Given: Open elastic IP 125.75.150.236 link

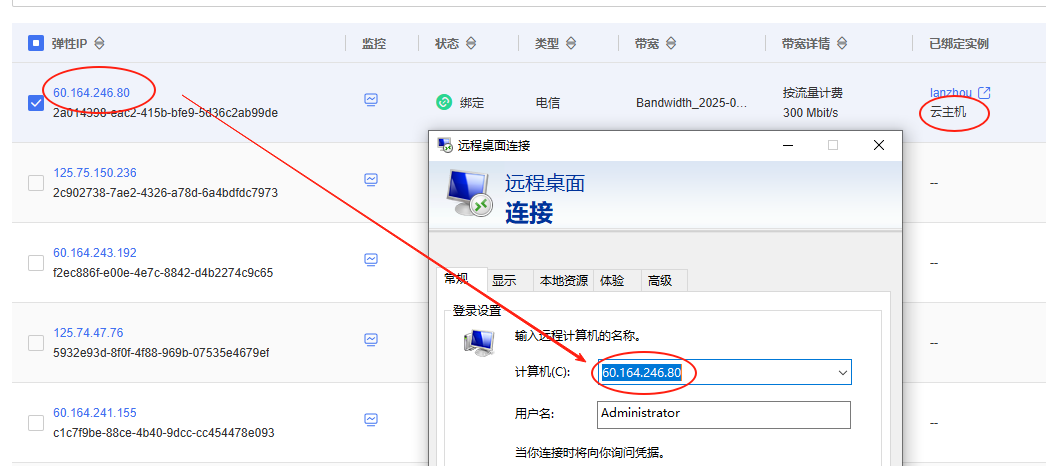Looking at the screenshot, I should pos(95,173).
